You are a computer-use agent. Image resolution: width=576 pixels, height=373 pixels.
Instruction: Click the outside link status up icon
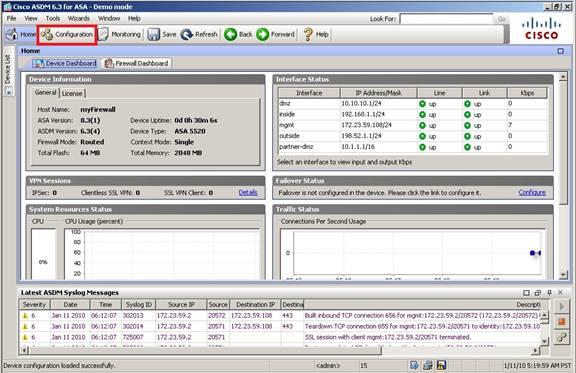(x=467, y=136)
